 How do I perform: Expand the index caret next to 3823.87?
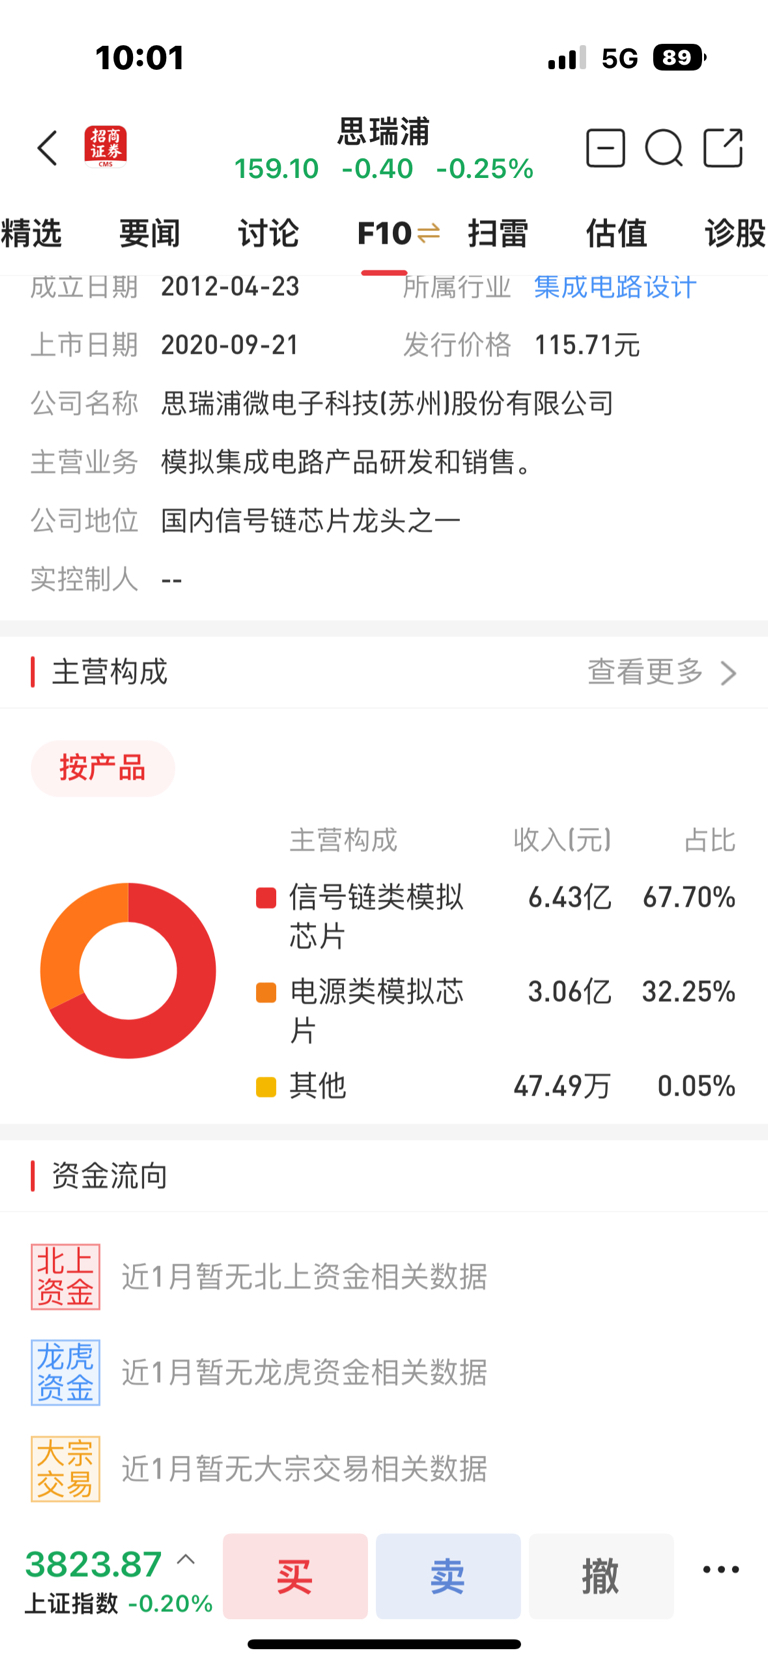186,1559
